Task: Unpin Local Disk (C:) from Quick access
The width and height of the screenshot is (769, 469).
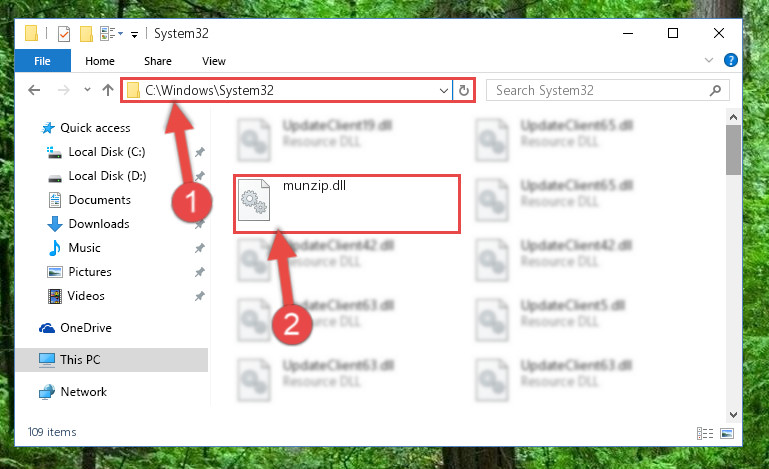Action: pyautogui.click(x=200, y=152)
